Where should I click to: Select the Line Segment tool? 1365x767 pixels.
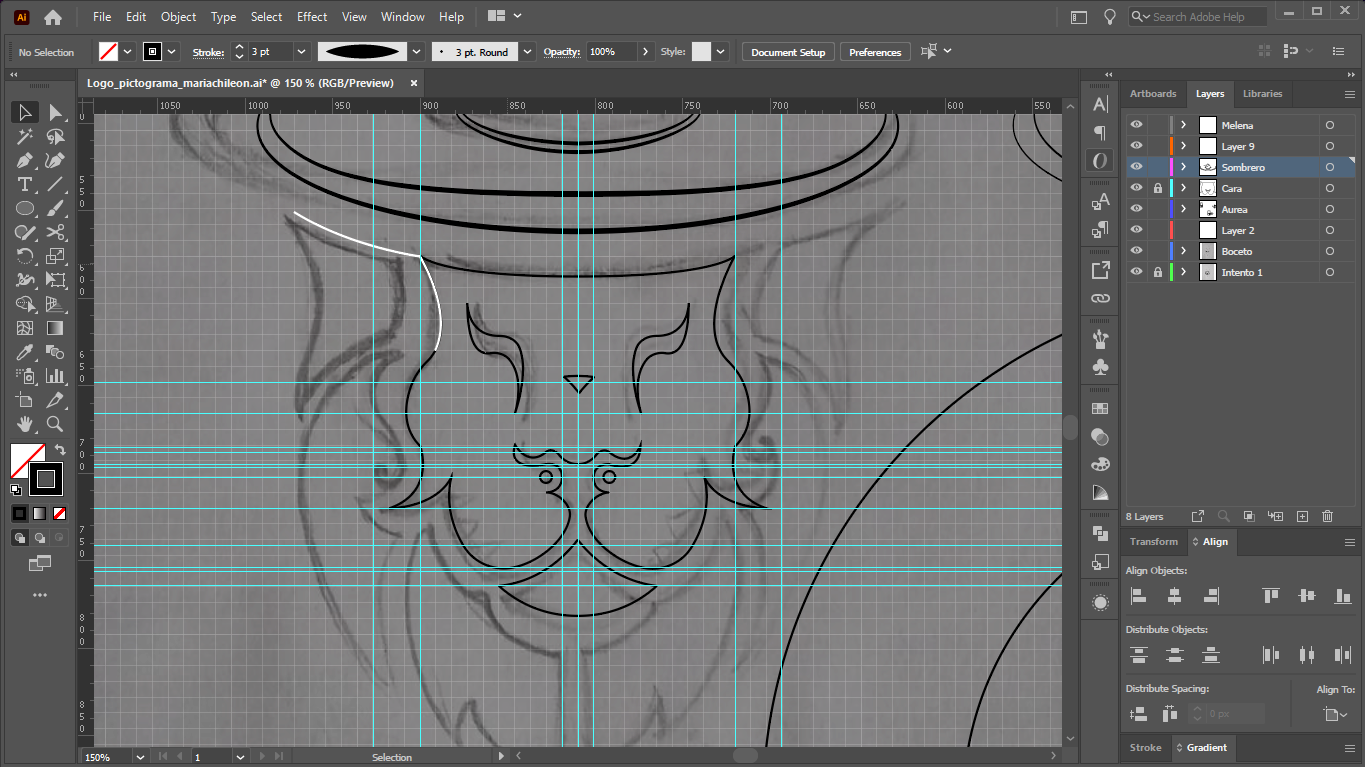coord(56,185)
